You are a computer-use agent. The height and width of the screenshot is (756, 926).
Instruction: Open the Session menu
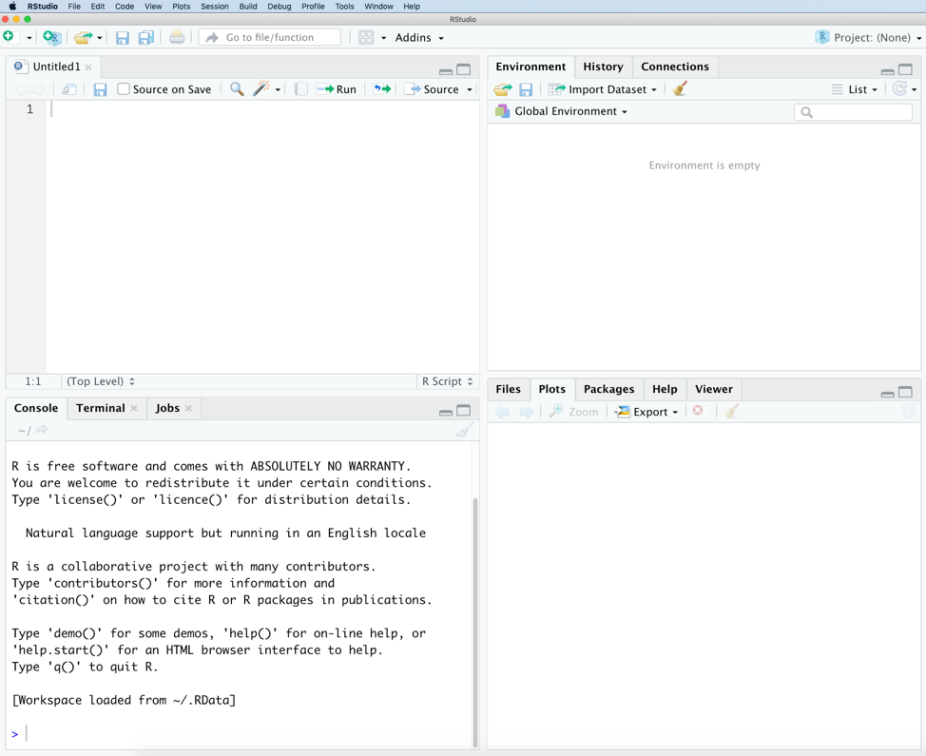click(x=214, y=6)
